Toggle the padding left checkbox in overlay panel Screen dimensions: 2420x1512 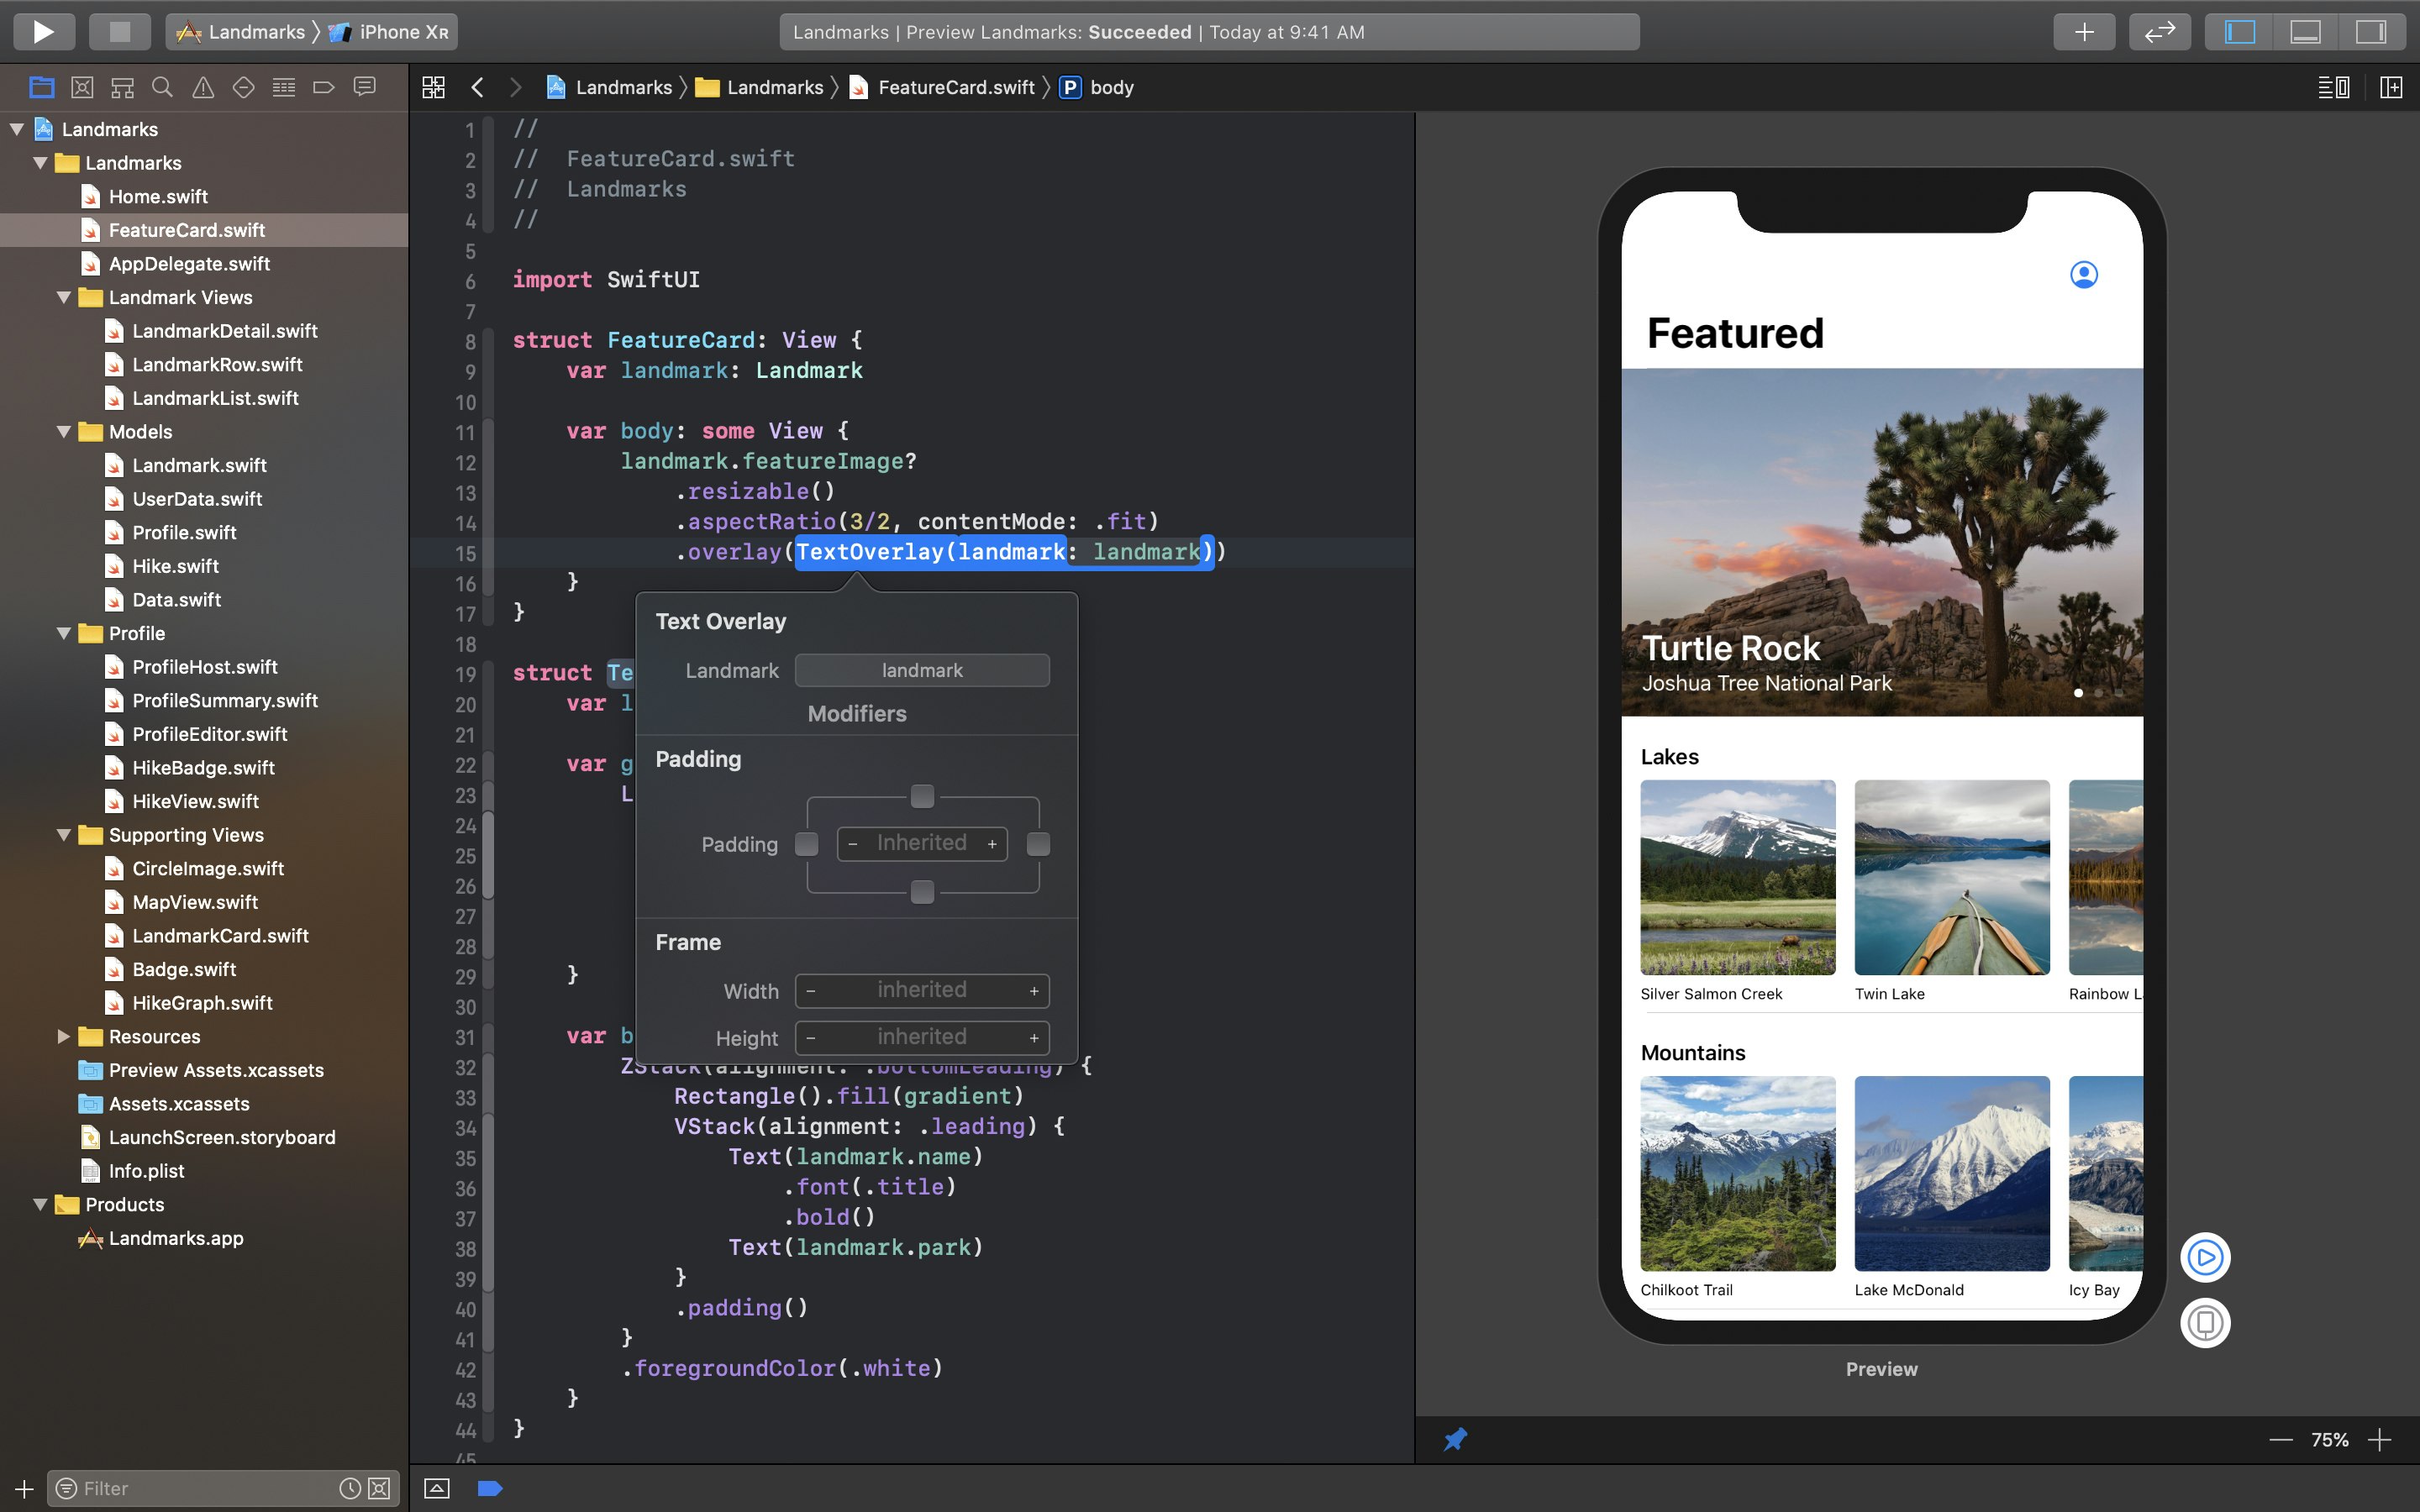tap(807, 843)
